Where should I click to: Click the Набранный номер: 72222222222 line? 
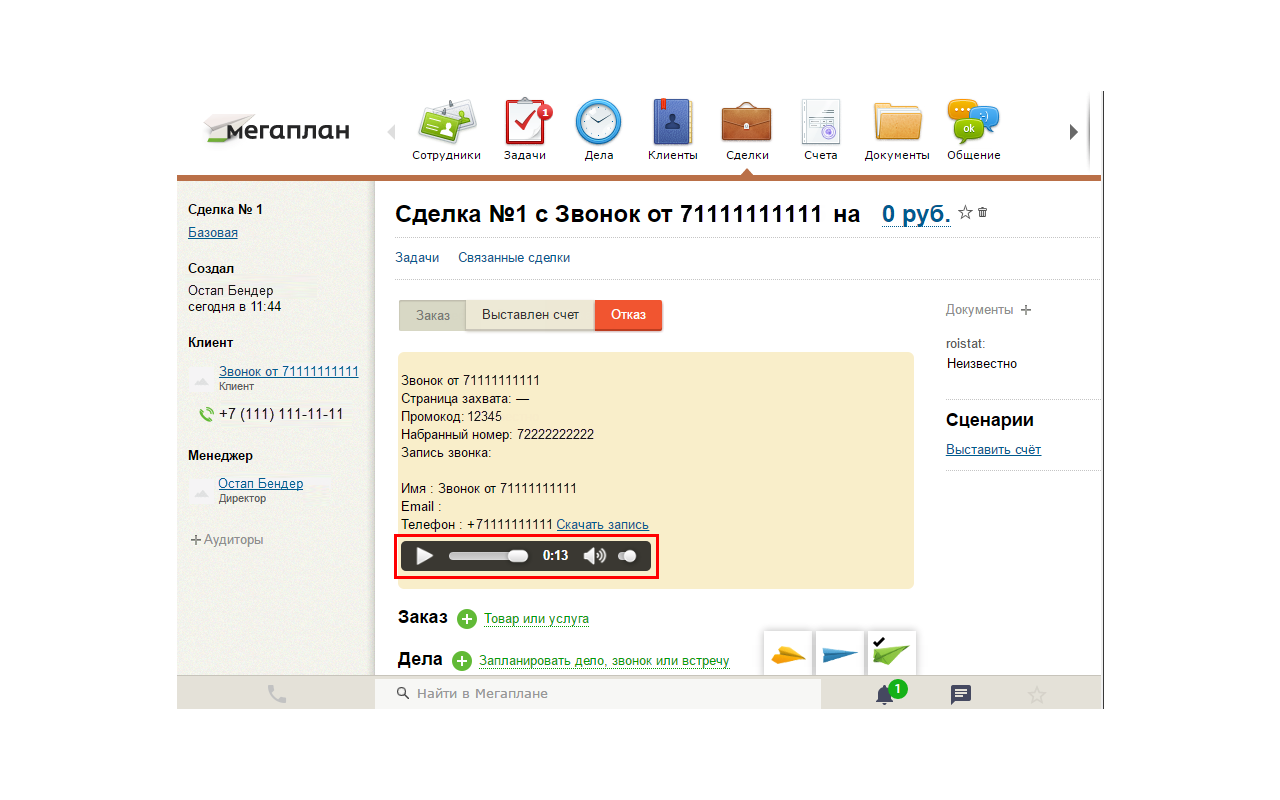click(x=497, y=434)
